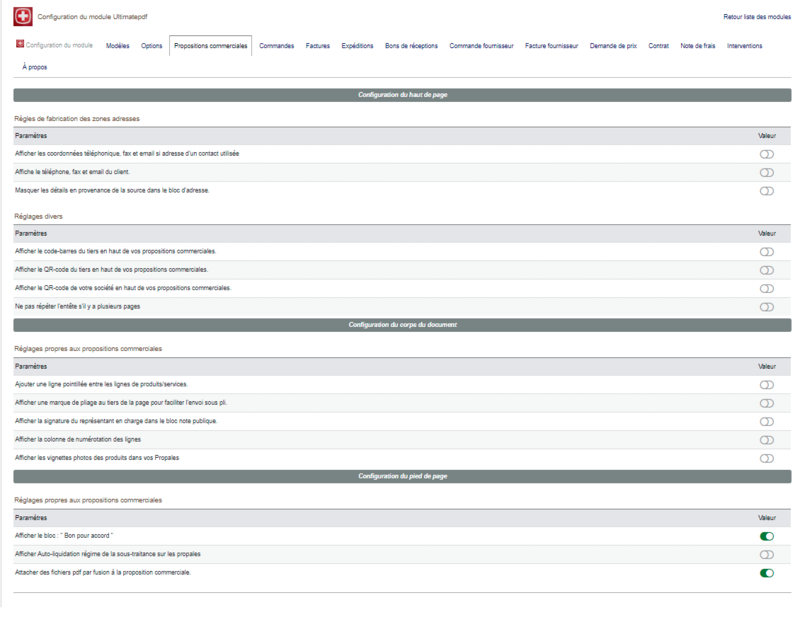This screenshot has height=617, width=800.
Task: Toggle the line numbering column option
Action: 766,440
